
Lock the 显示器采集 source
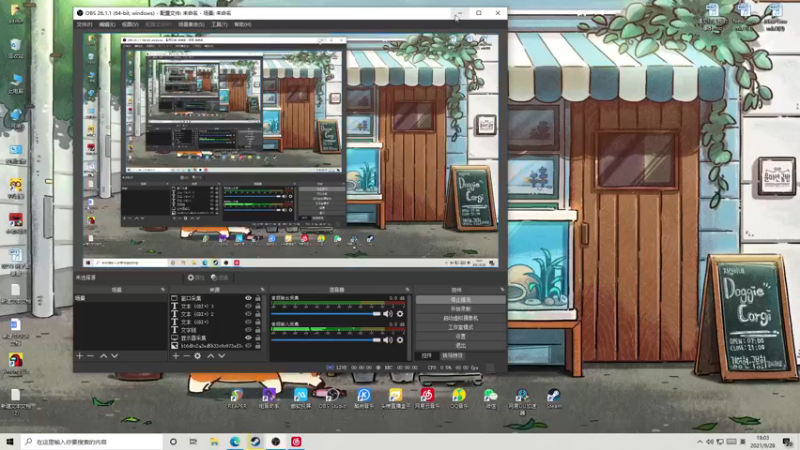(x=258, y=338)
